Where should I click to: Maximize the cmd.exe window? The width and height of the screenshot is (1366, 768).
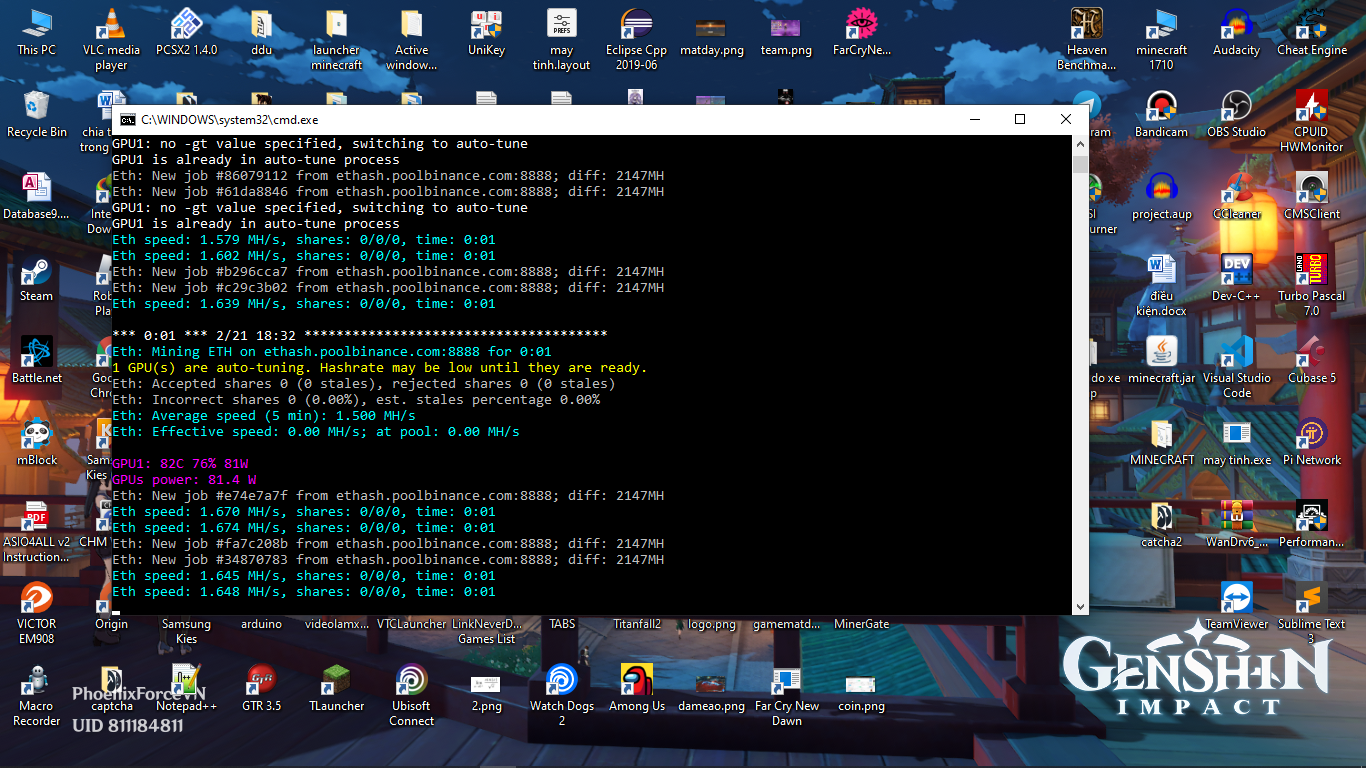[1020, 120]
